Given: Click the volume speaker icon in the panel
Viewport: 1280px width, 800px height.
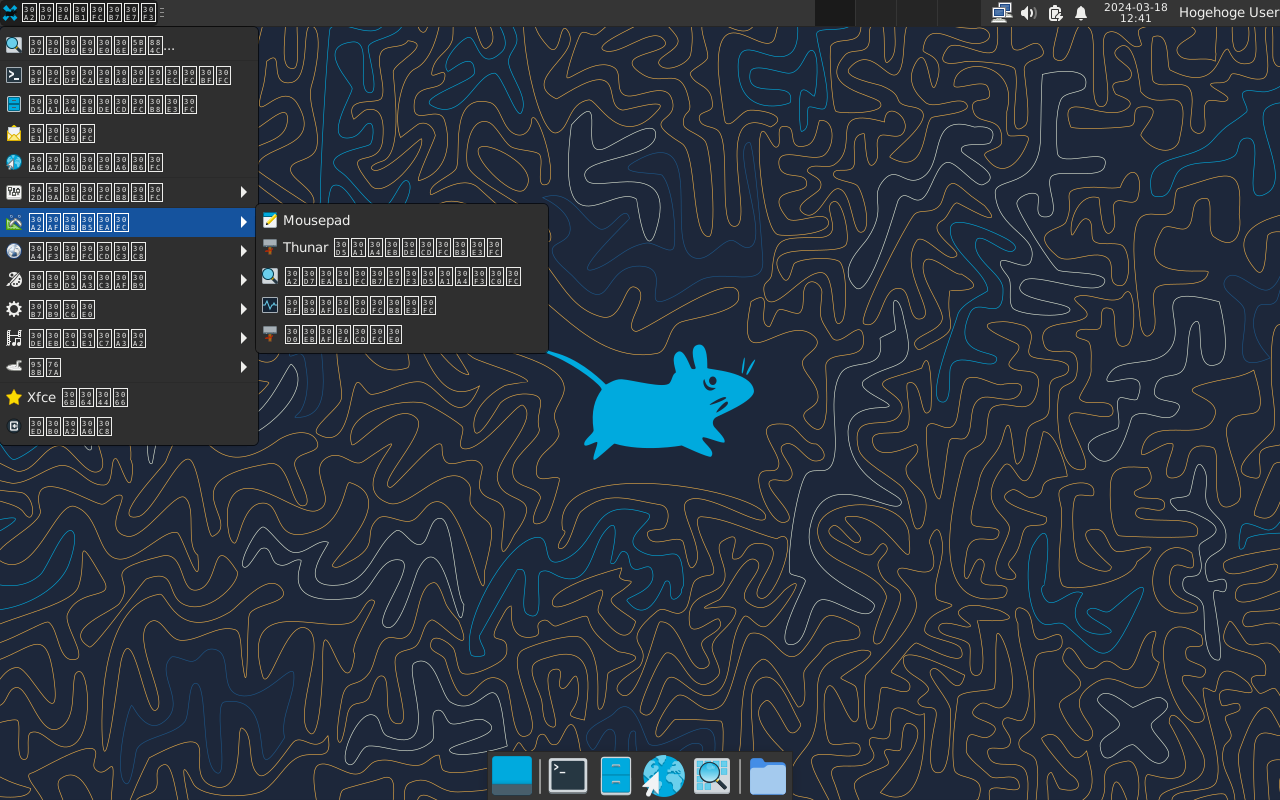Looking at the screenshot, I should [1028, 13].
